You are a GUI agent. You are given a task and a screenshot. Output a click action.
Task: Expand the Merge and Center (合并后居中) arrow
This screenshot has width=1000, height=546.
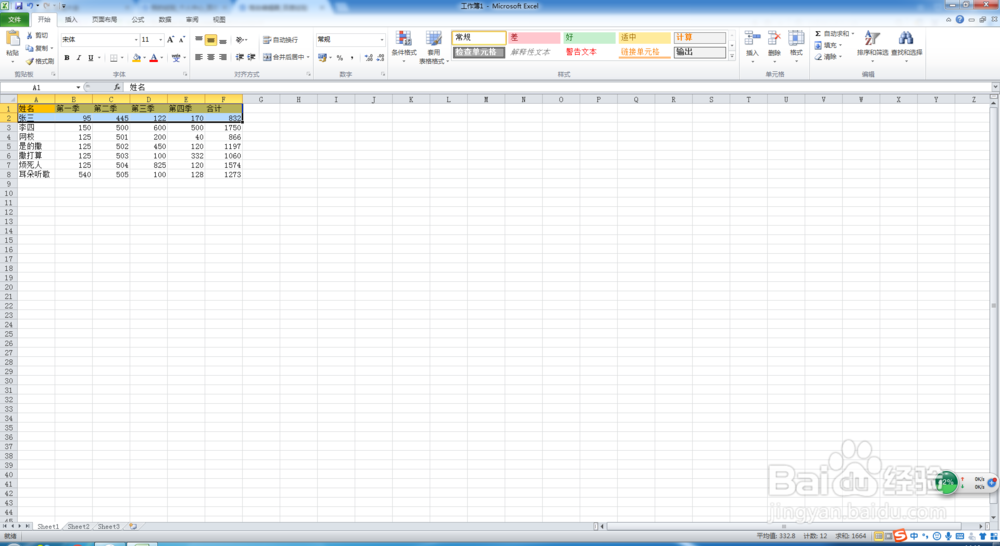(x=308, y=57)
